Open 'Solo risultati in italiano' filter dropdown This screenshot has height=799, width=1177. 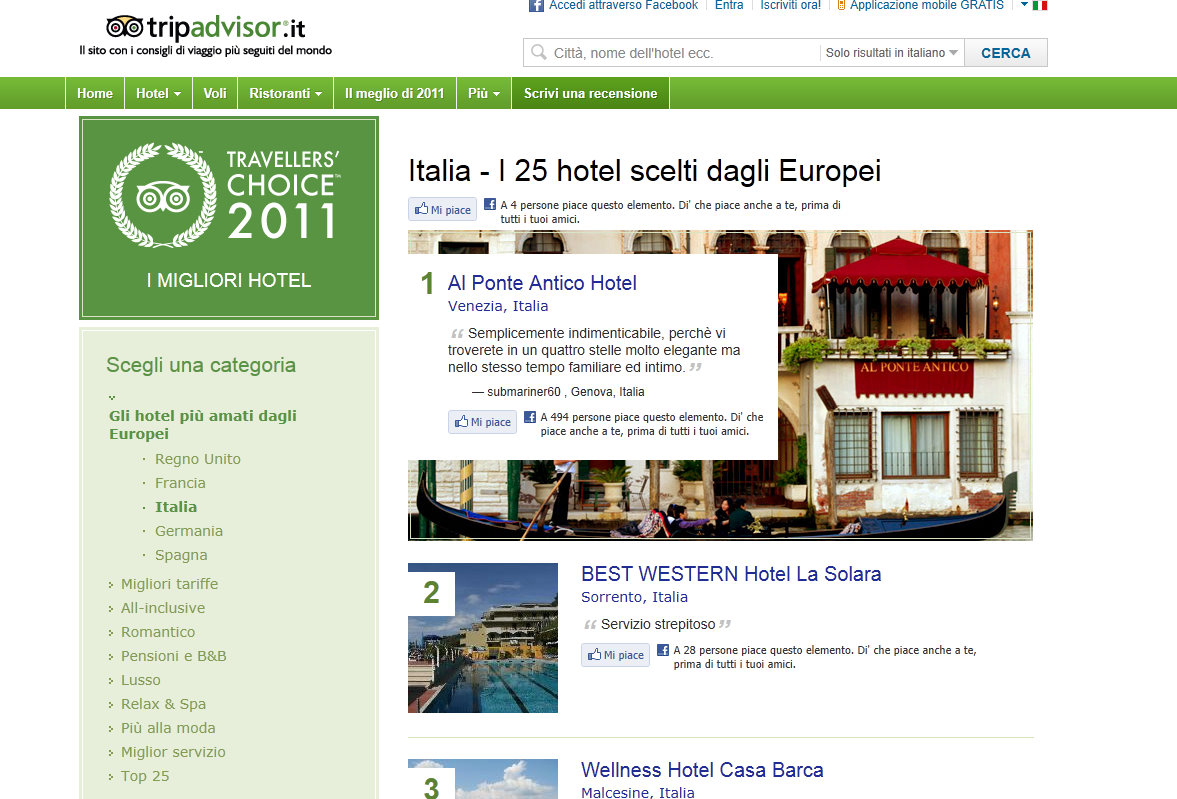pos(891,53)
